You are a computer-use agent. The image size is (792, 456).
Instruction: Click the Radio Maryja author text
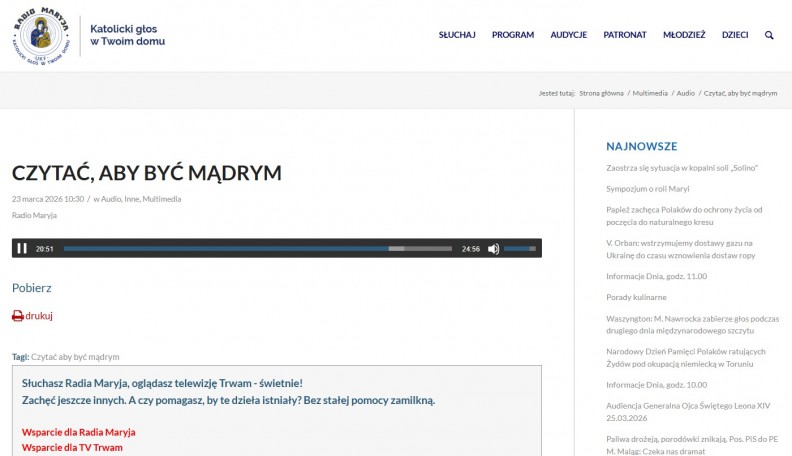point(34,216)
